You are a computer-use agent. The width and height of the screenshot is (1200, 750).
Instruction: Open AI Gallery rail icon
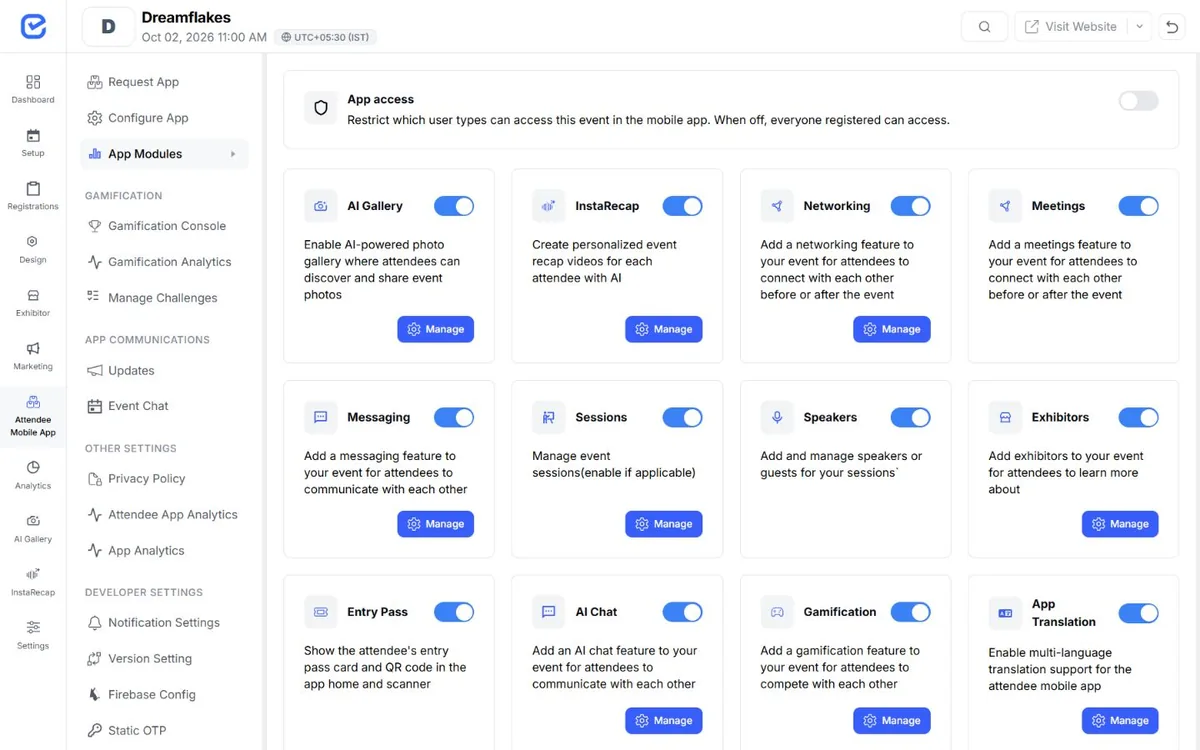pos(33,521)
